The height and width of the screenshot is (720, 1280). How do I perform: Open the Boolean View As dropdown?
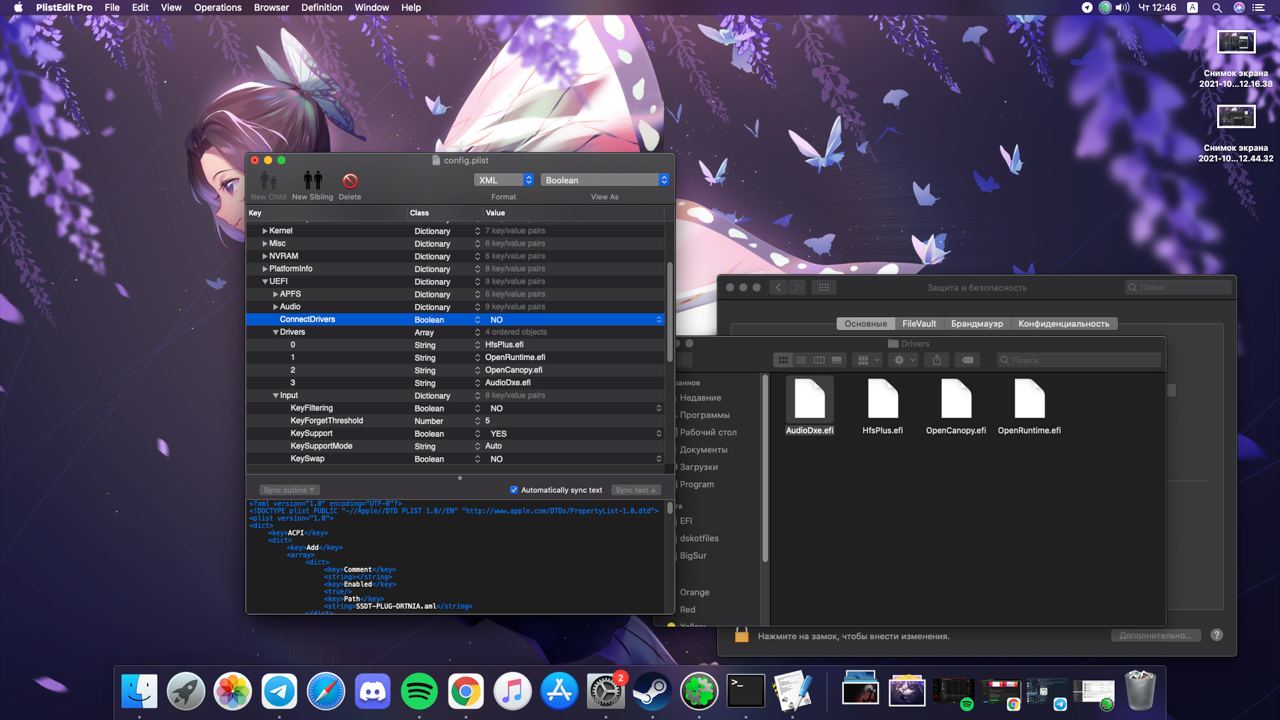[605, 180]
